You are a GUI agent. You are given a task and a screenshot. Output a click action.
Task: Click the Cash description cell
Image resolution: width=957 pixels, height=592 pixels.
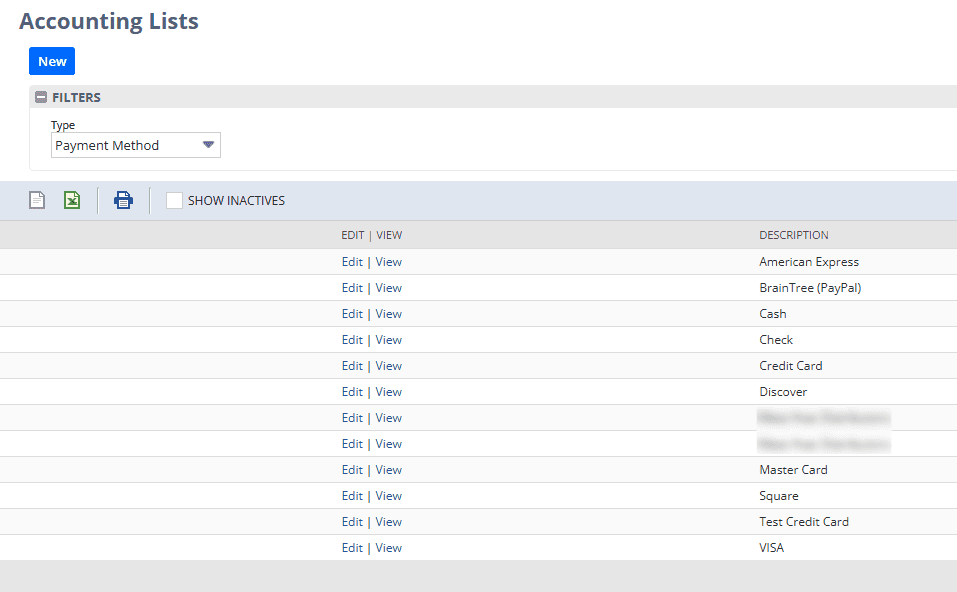tap(773, 314)
